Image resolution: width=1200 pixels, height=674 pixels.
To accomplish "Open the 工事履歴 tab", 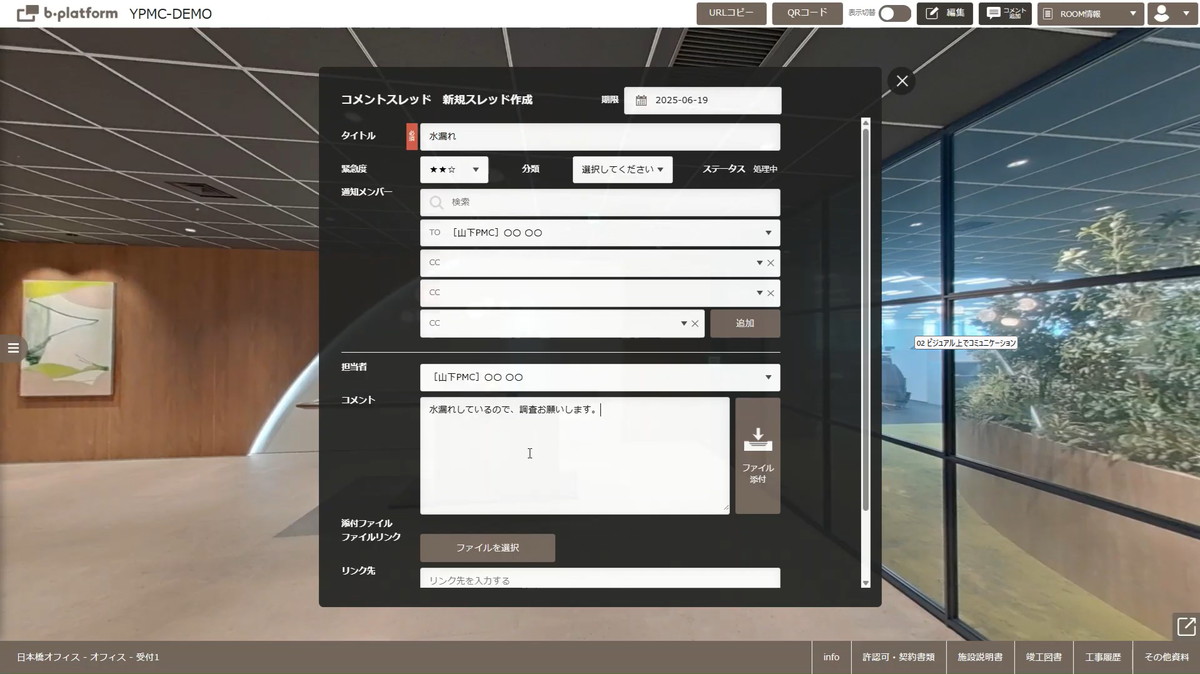I will [1103, 657].
